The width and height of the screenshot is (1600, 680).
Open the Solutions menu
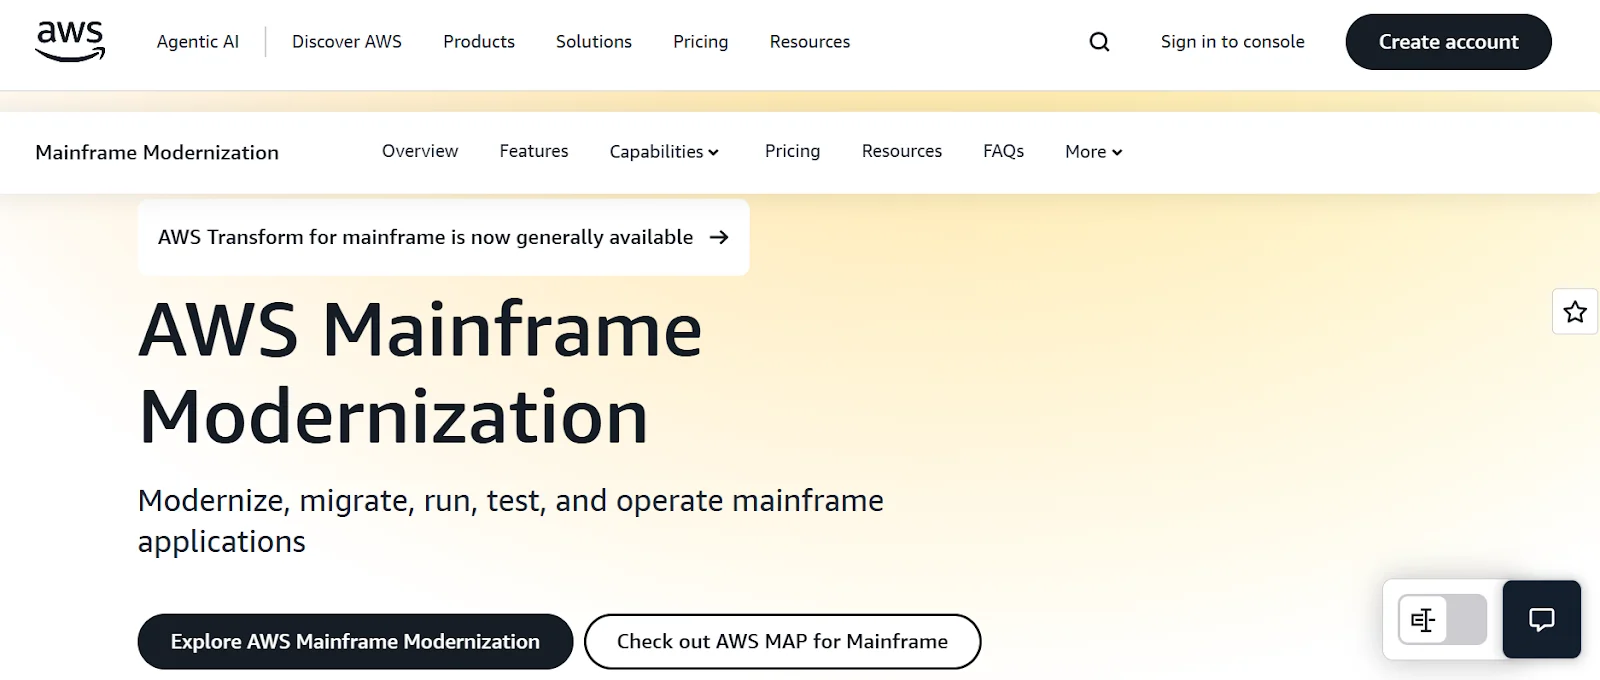tap(594, 42)
